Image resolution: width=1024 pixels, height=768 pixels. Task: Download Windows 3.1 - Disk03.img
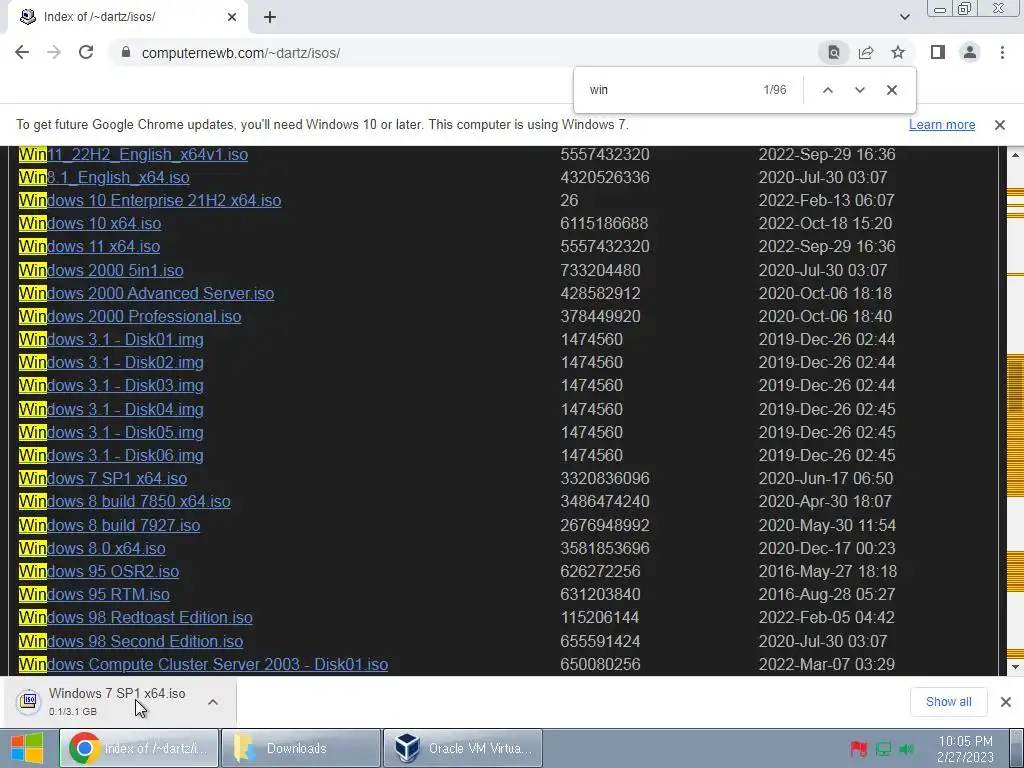point(111,386)
